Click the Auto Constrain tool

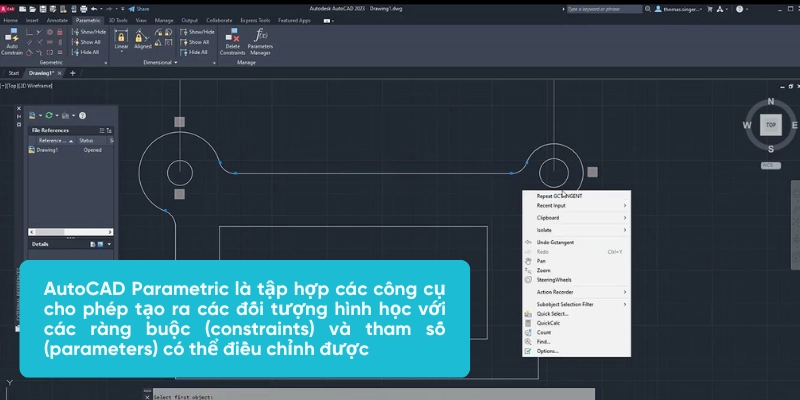(x=11, y=42)
